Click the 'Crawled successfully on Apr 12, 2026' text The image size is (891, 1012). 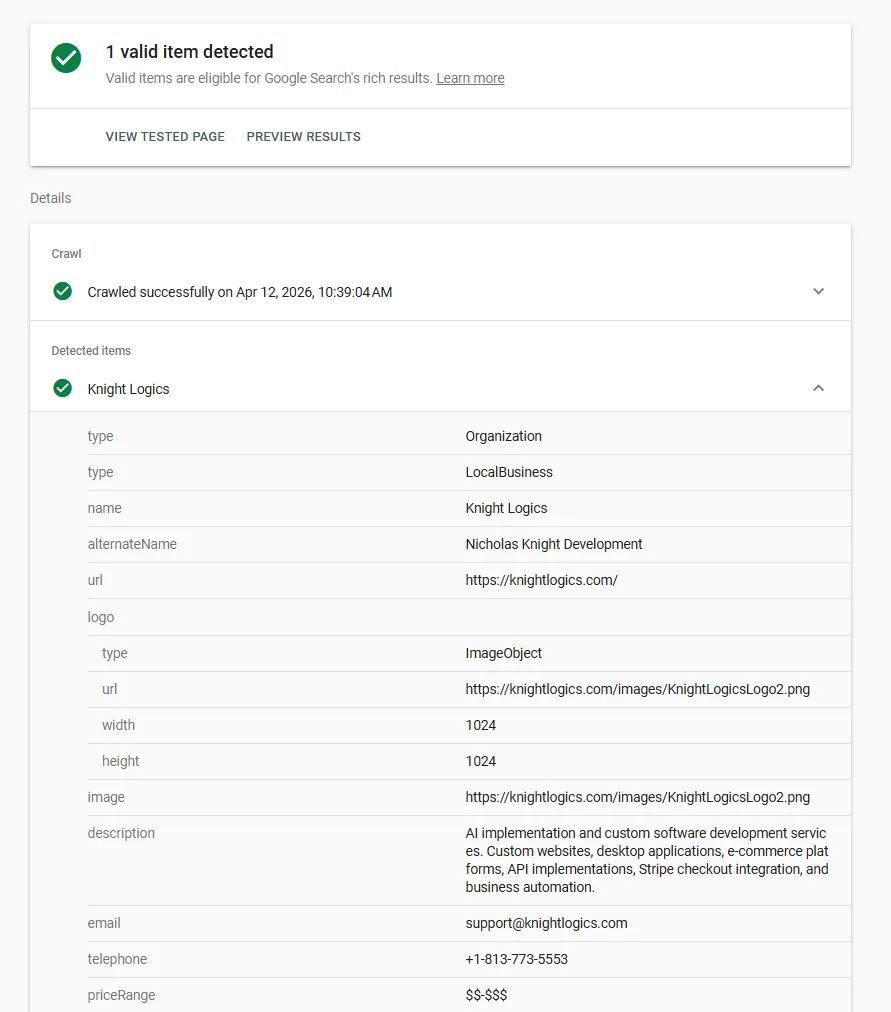[x=239, y=292]
